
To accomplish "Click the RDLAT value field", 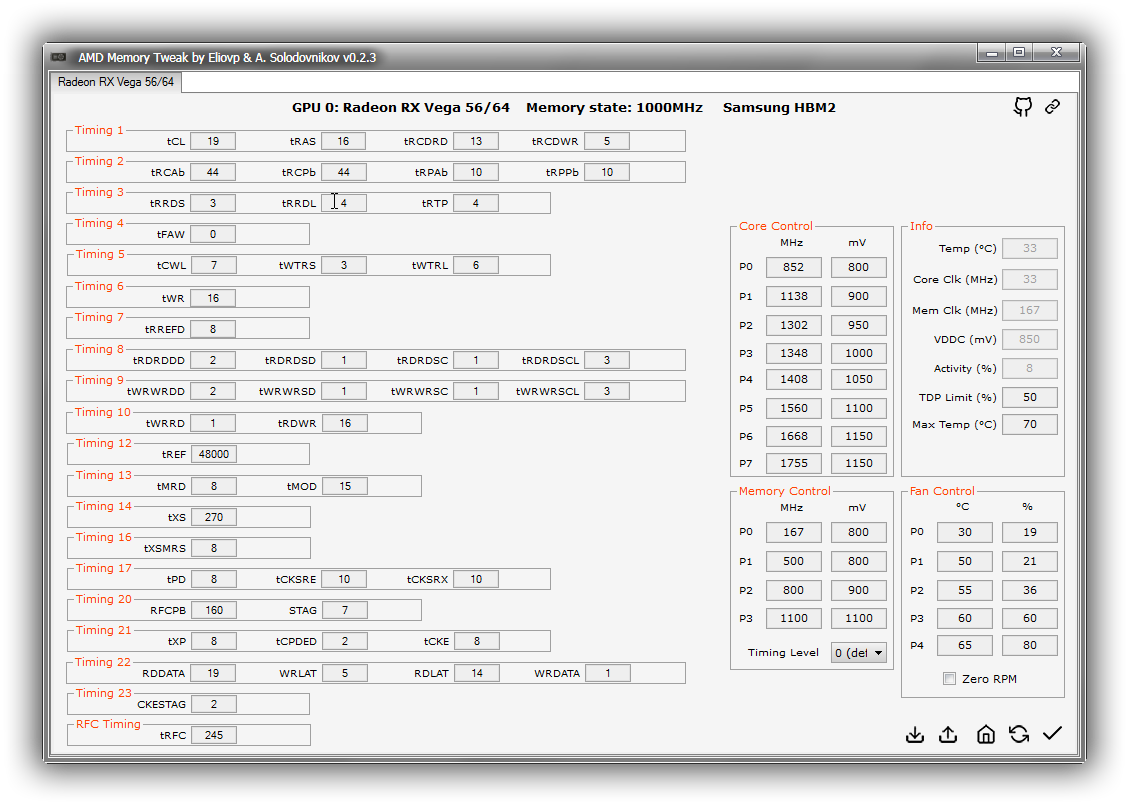I will point(477,673).
